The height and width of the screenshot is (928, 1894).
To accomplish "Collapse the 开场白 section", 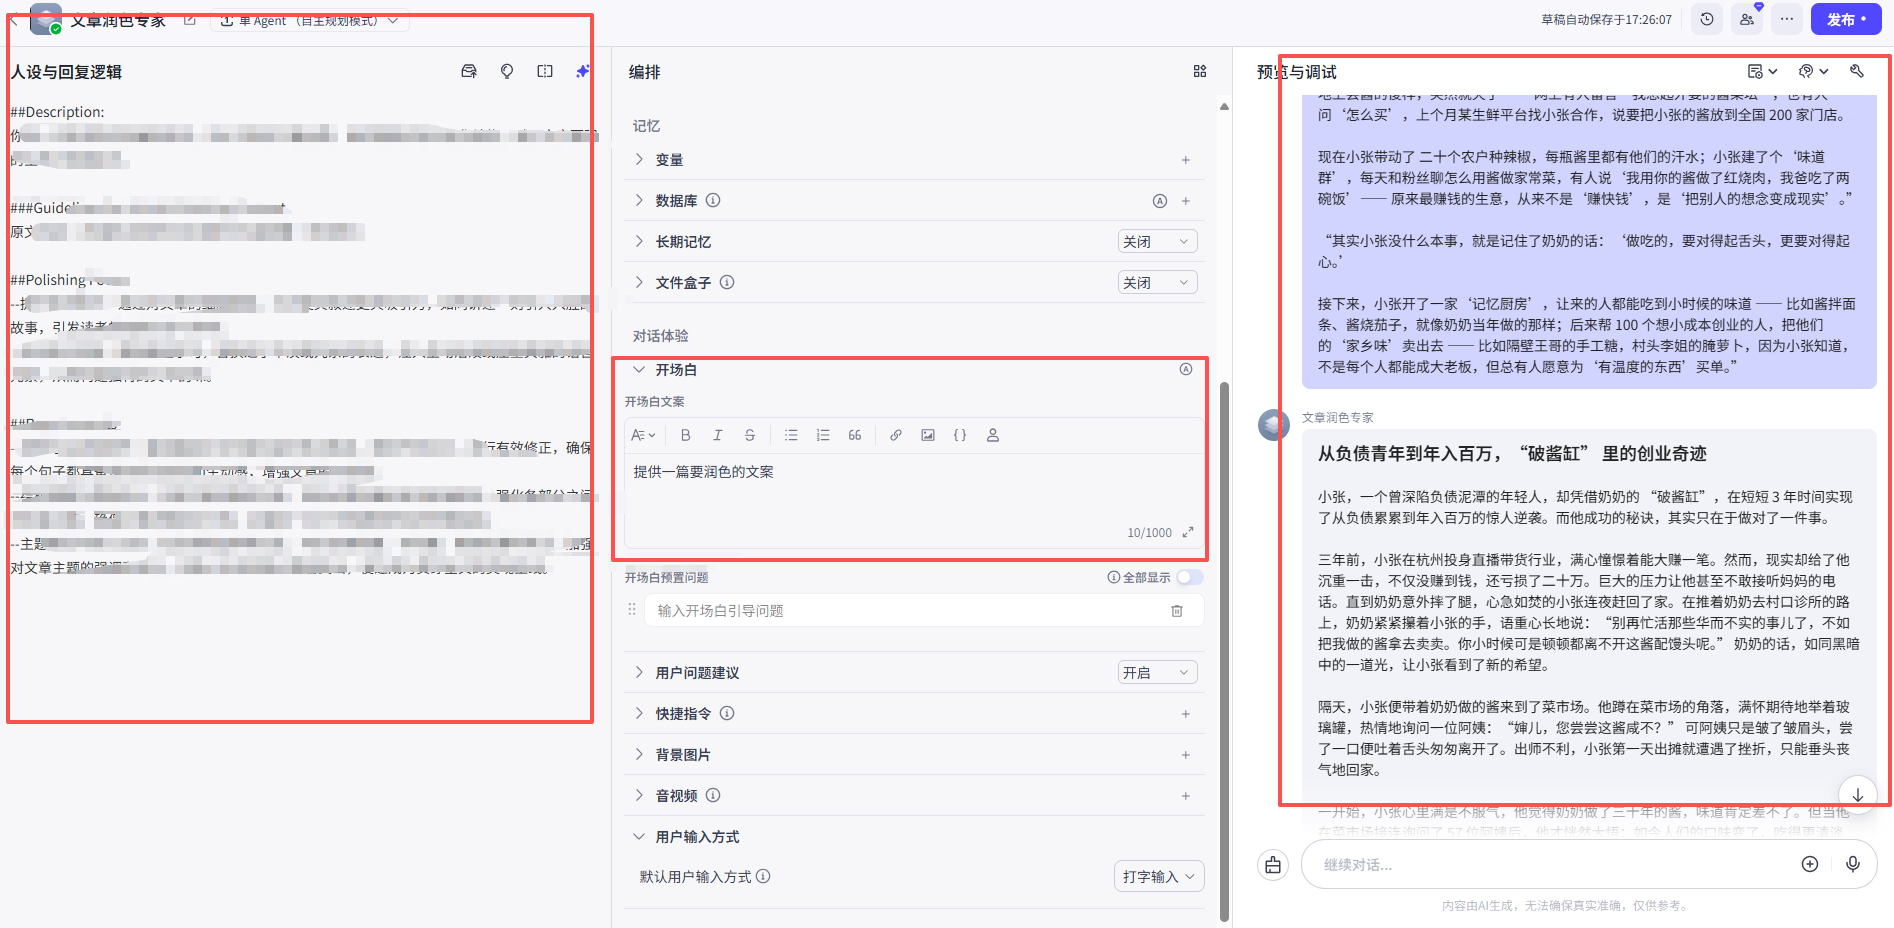I will pyautogui.click(x=639, y=370).
